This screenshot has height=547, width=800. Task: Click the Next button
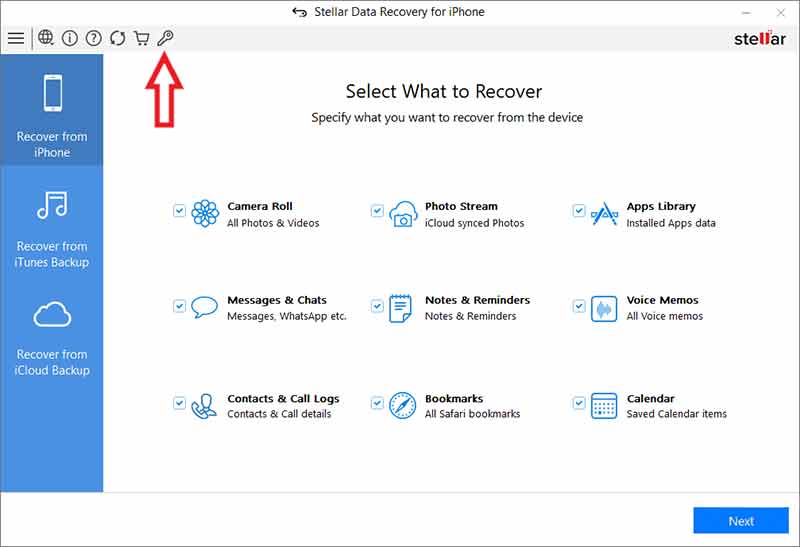pos(741,521)
